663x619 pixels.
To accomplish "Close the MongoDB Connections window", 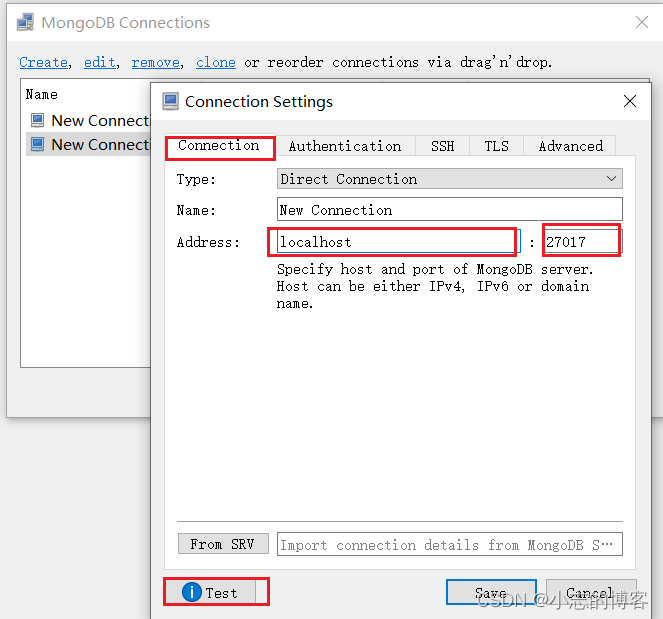I will tap(641, 22).
